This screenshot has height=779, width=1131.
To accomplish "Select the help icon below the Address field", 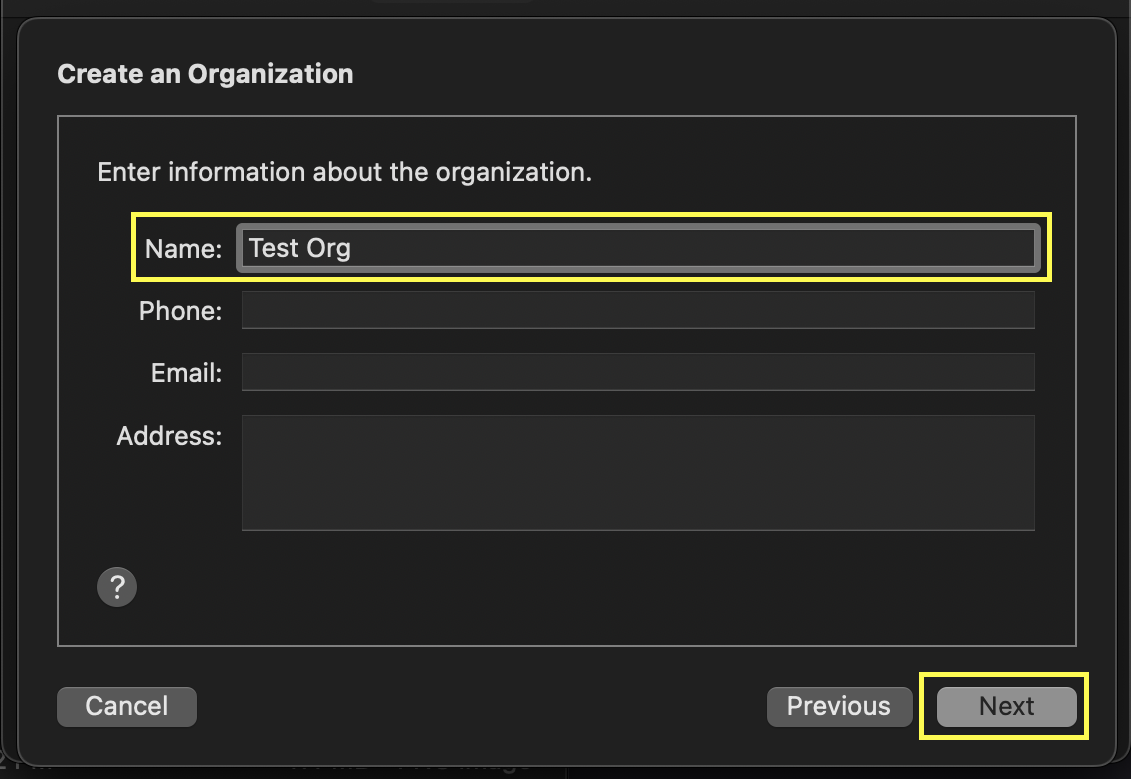I will coord(117,587).
